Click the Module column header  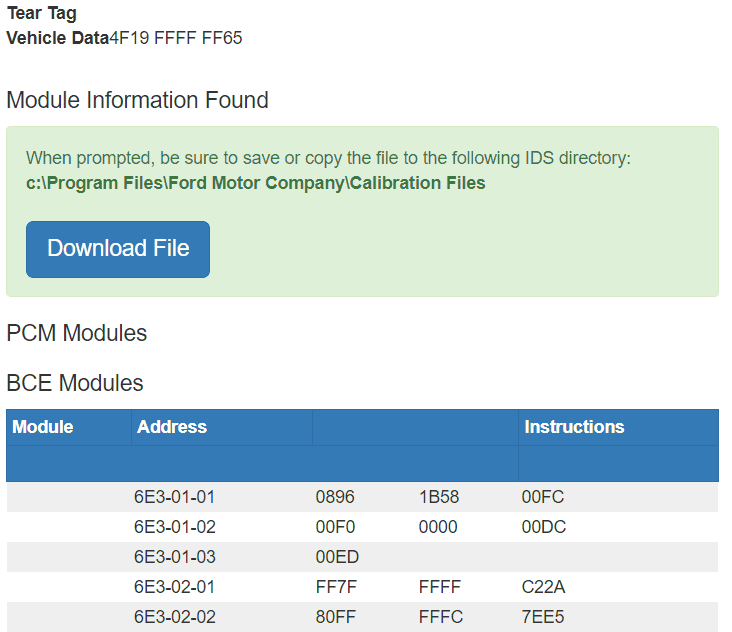(43, 427)
